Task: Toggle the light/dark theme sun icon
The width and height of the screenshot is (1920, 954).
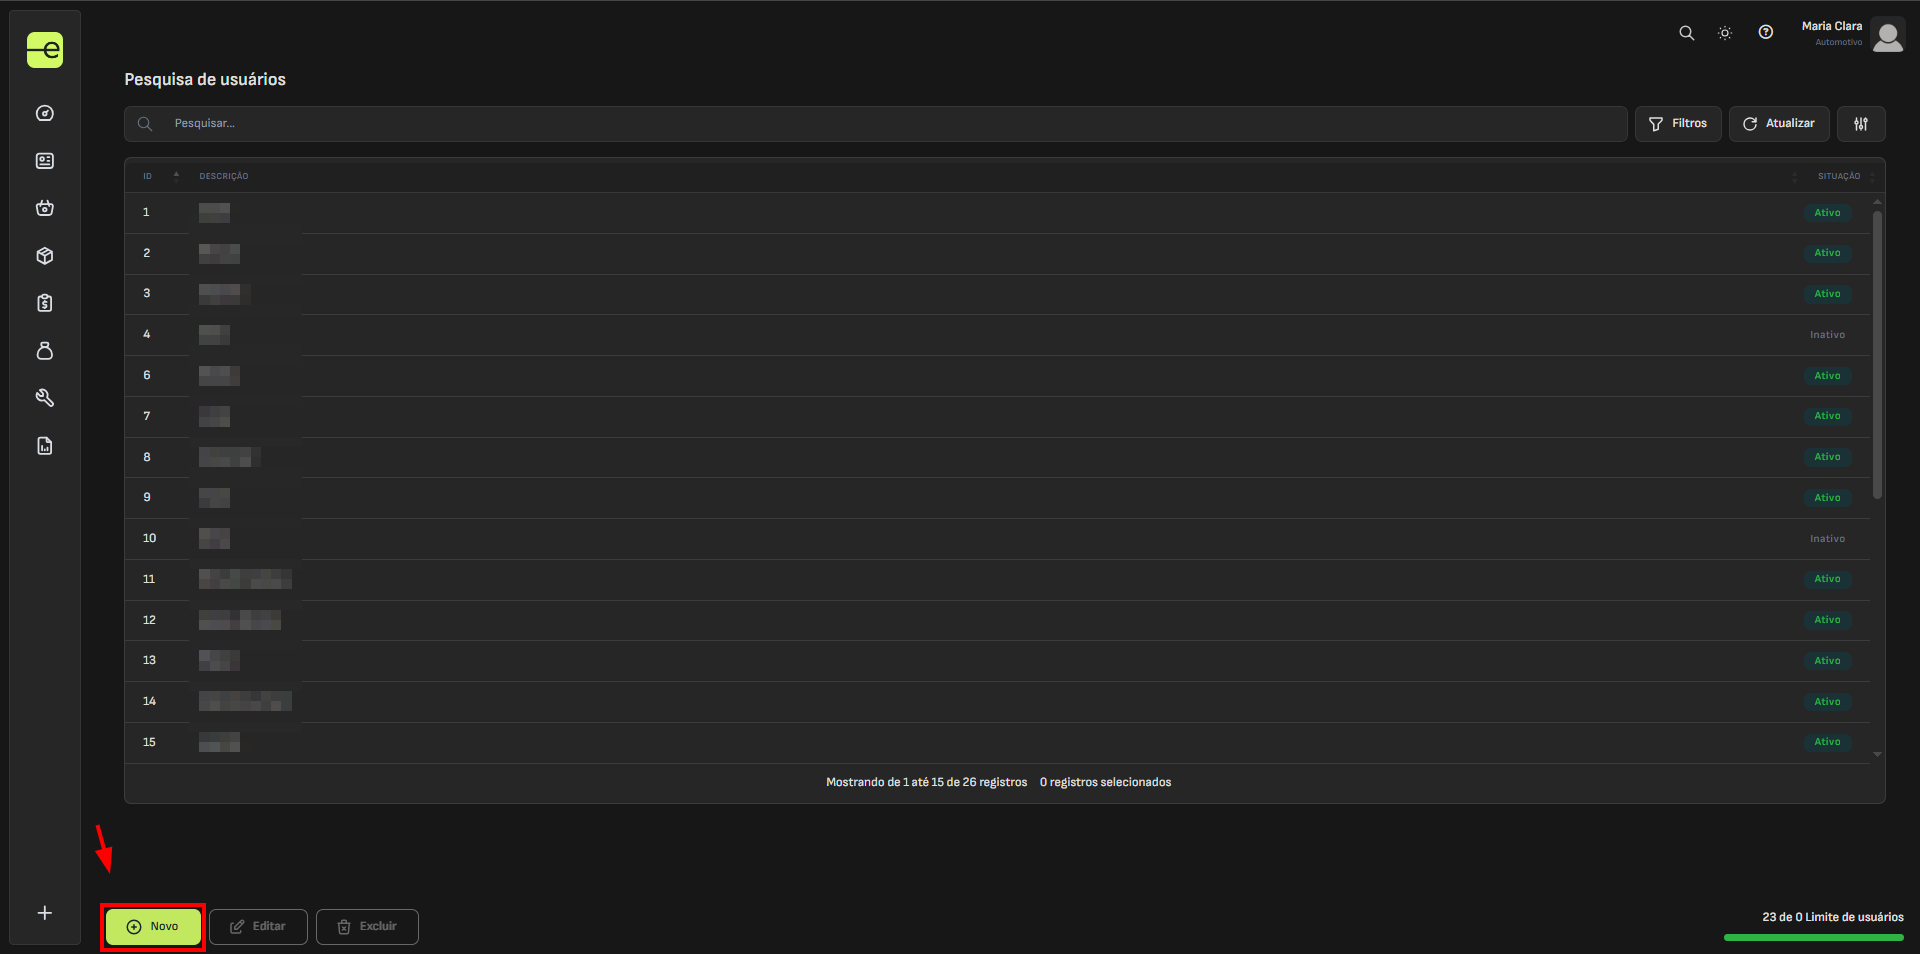Action: click(x=1725, y=33)
